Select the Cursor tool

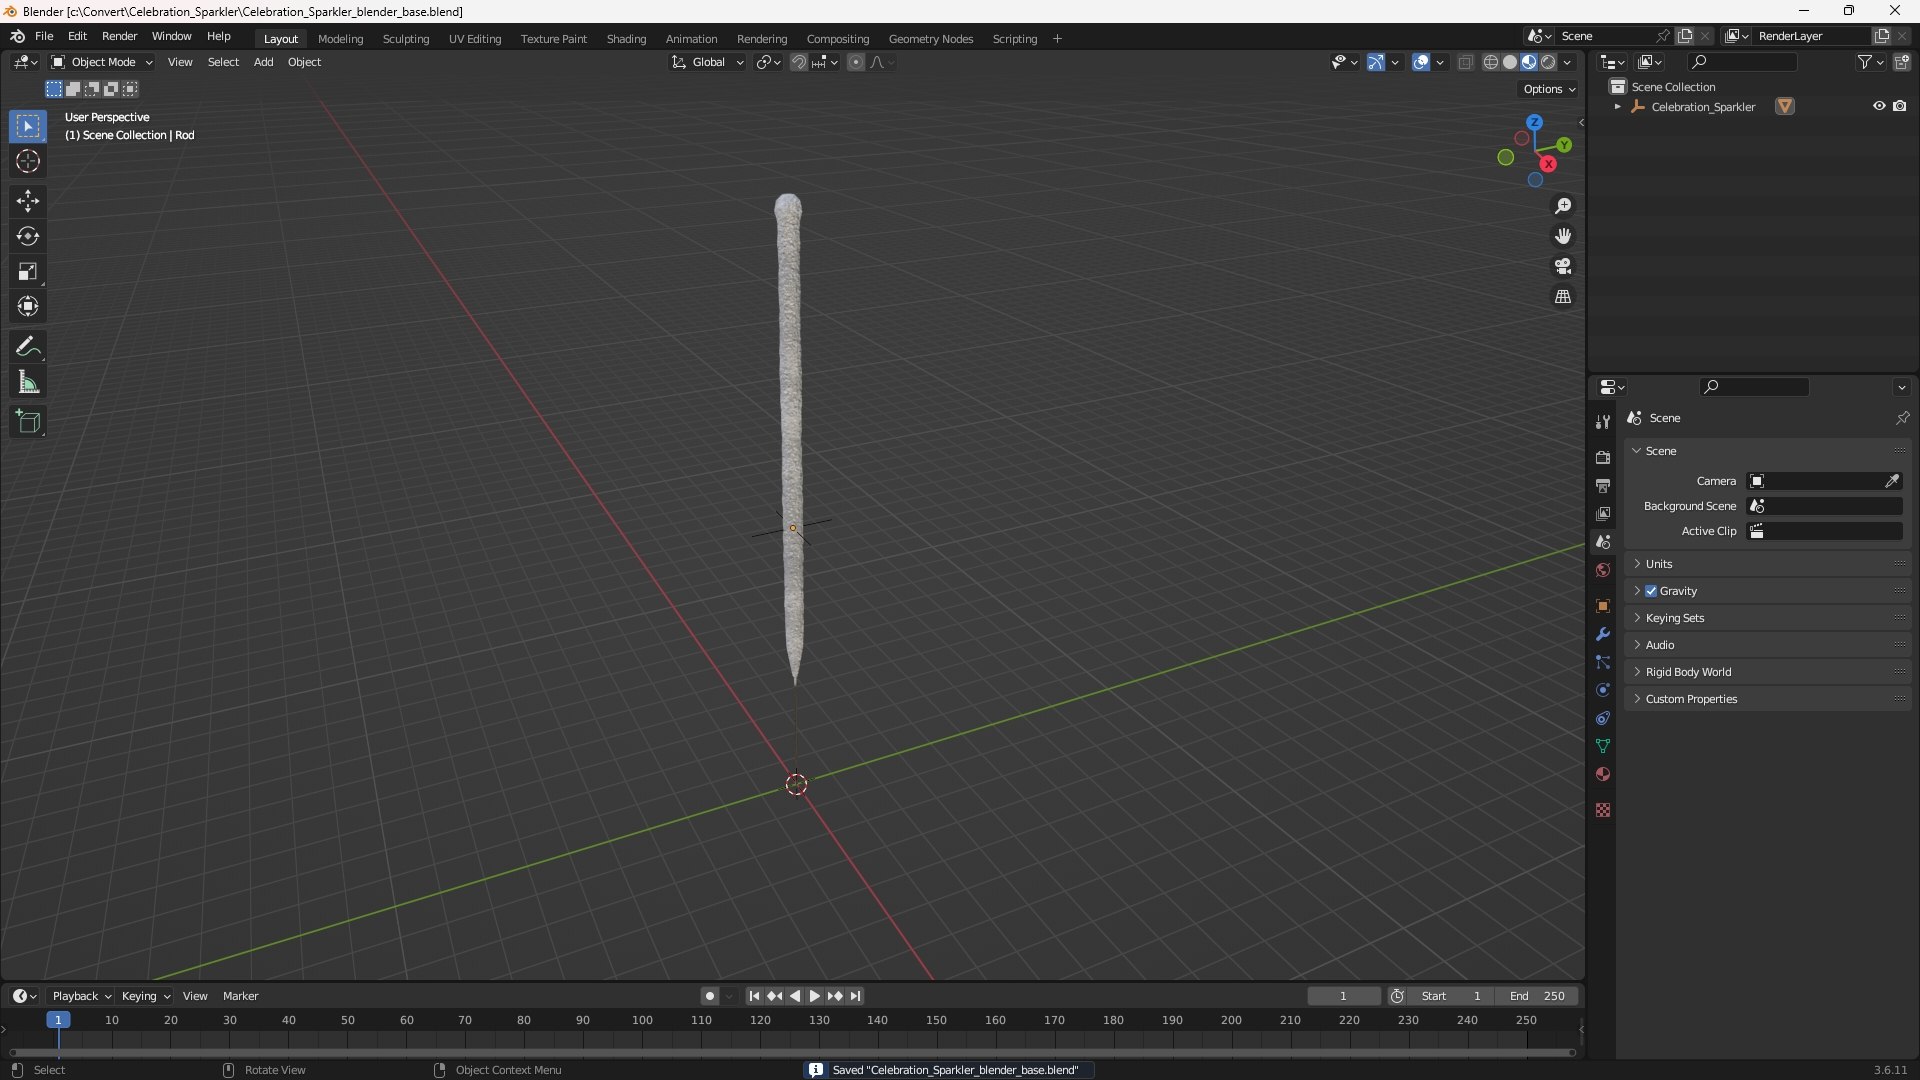28,162
